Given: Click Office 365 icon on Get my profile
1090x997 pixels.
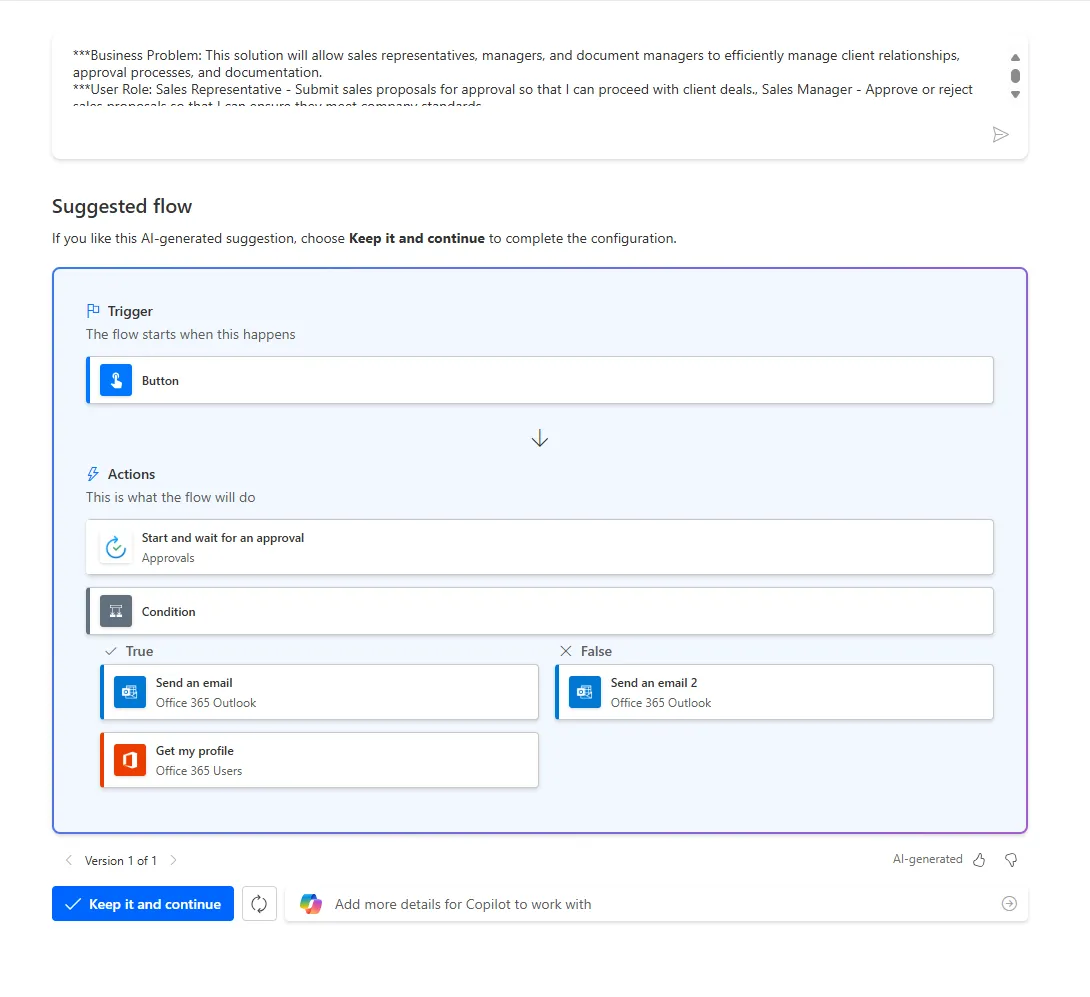Looking at the screenshot, I should (130, 760).
